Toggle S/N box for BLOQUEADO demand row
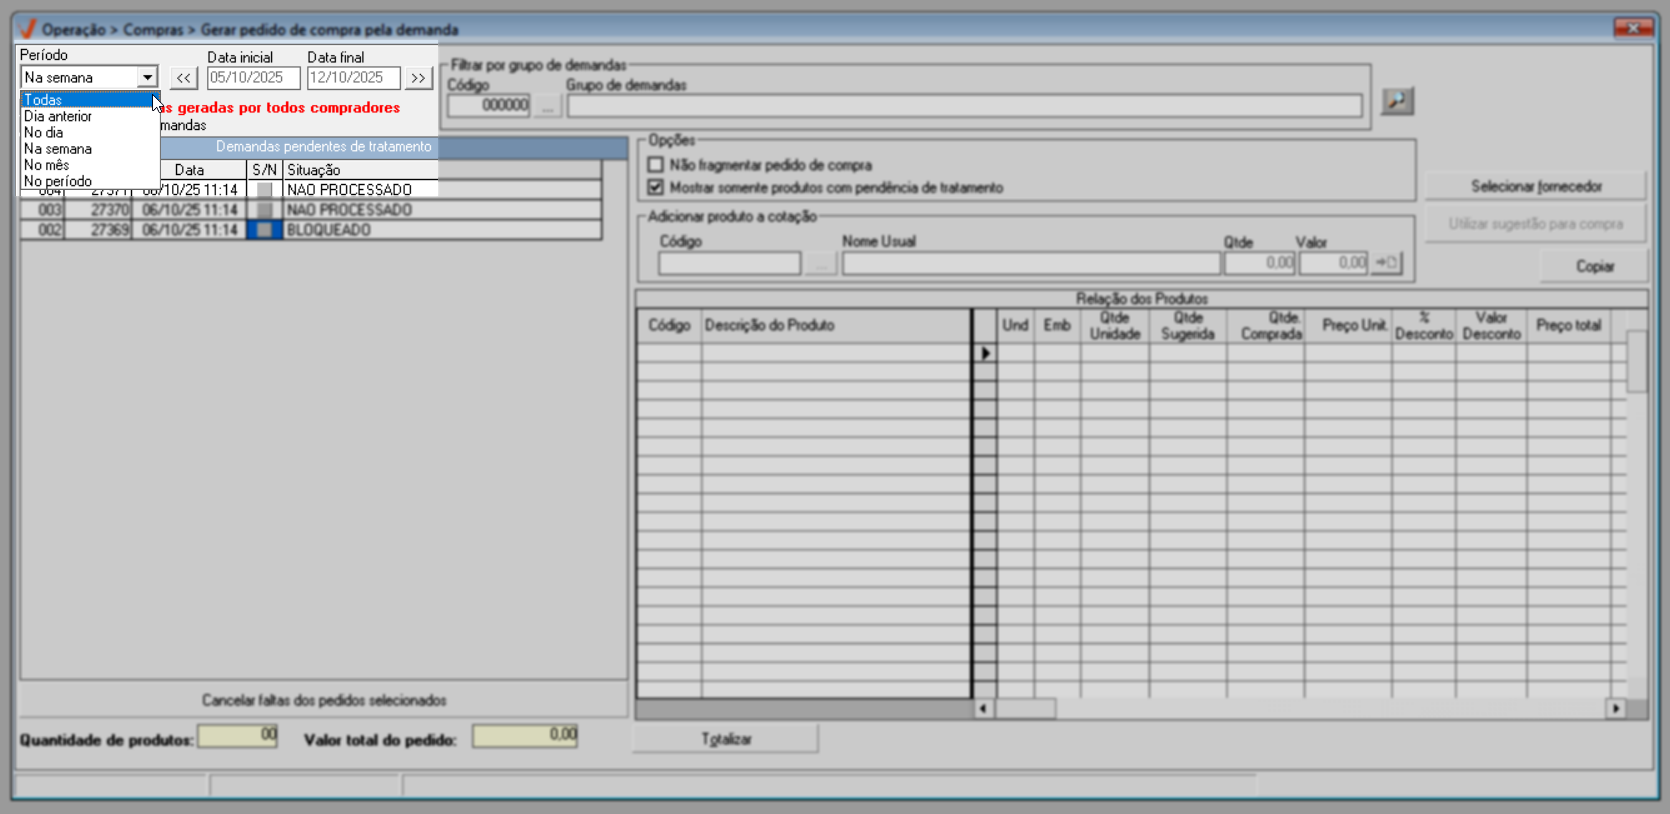1670x814 pixels. tap(264, 230)
